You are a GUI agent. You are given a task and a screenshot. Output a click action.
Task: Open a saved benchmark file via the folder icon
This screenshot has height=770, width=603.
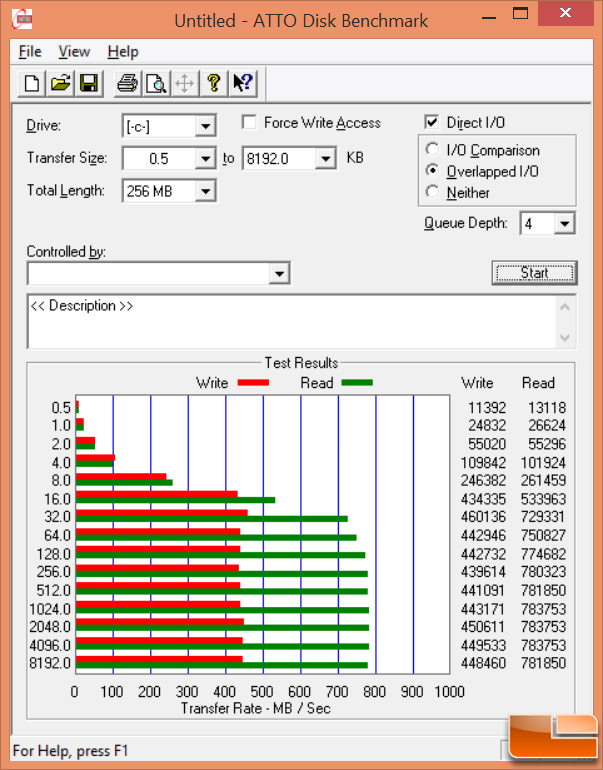click(x=60, y=83)
